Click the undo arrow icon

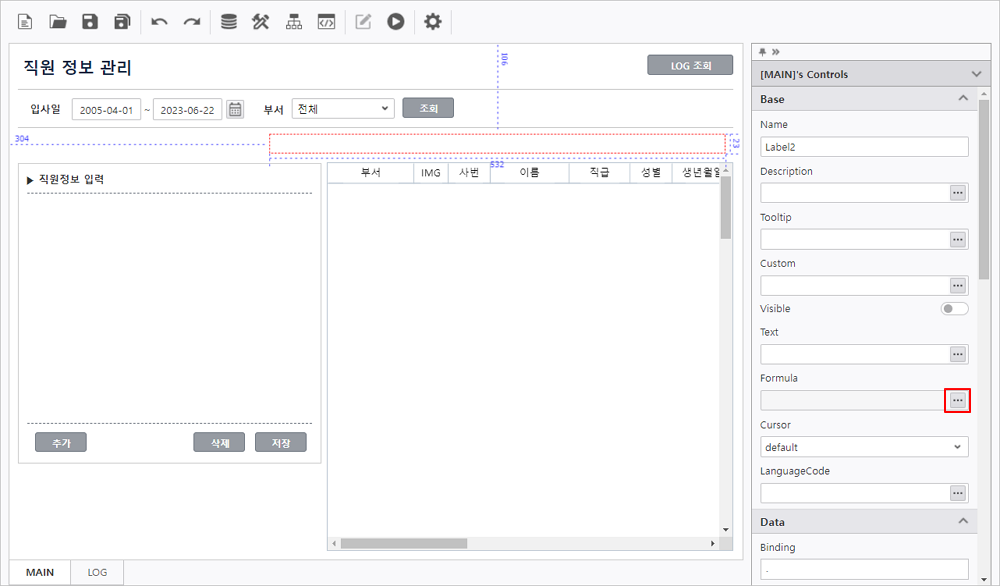[159, 21]
